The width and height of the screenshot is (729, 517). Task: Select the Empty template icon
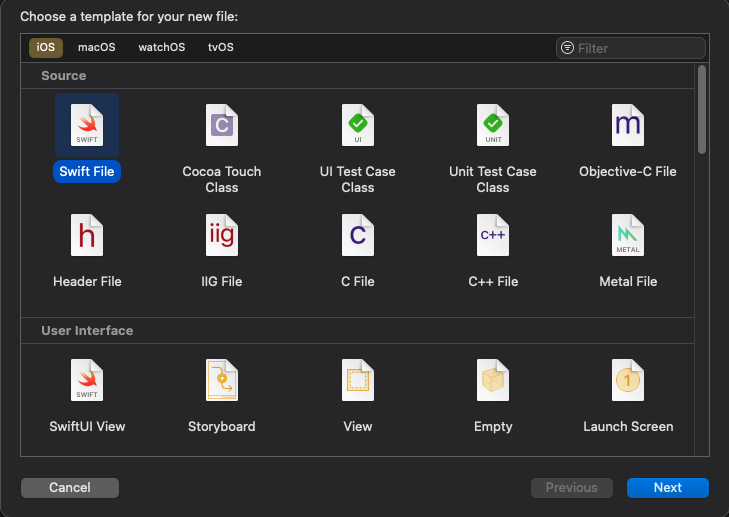coord(493,380)
